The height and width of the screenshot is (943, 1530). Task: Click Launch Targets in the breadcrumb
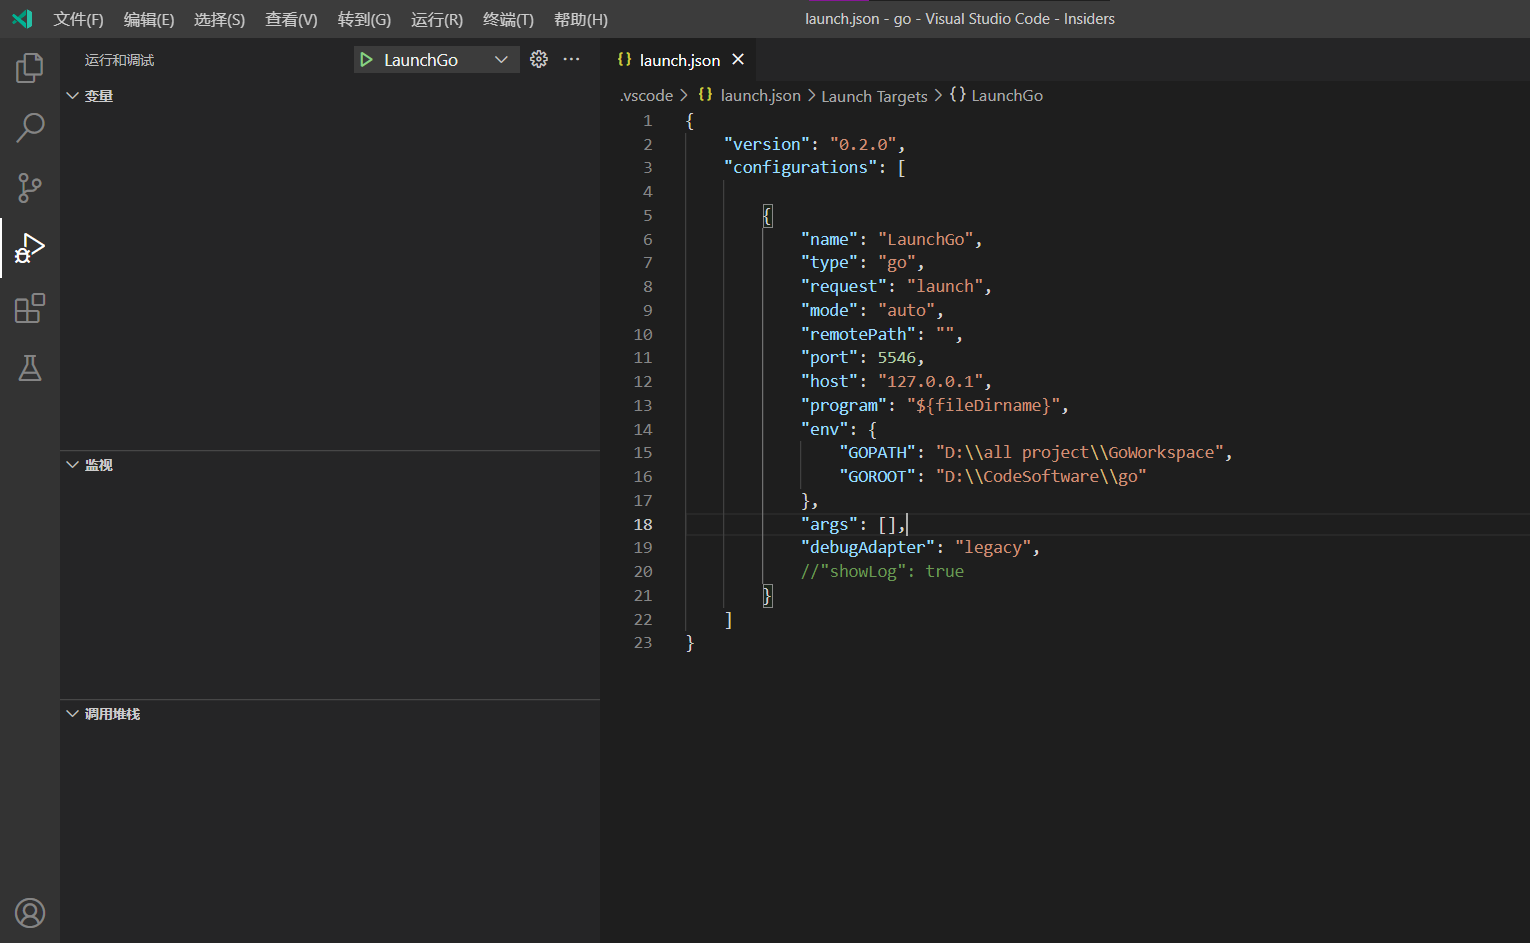[x=874, y=96]
